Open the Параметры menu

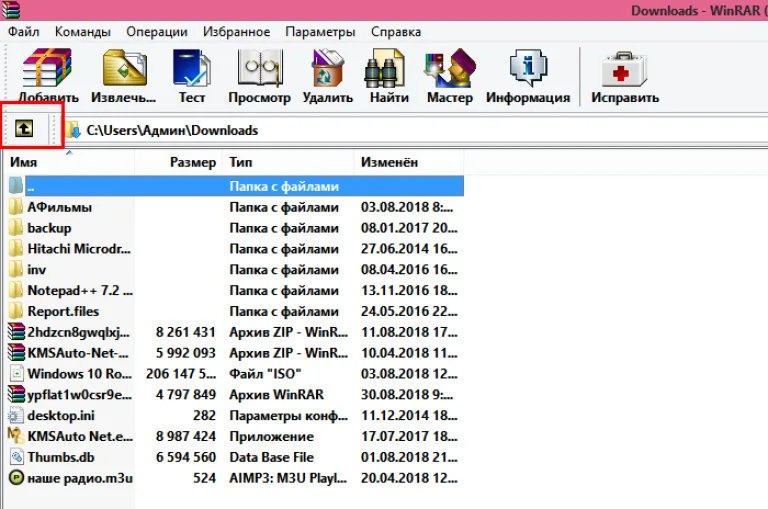click(x=320, y=32)
